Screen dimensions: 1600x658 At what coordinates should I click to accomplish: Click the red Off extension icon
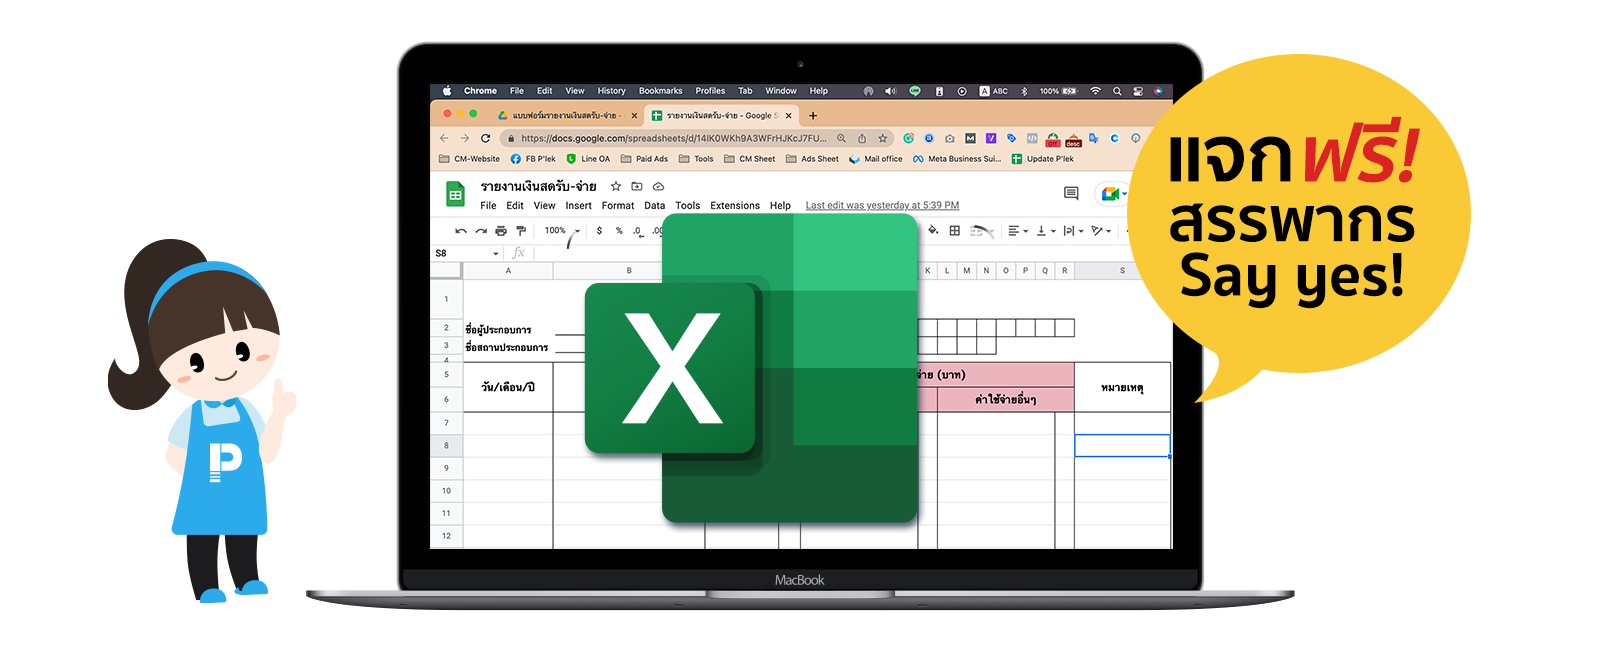pos(1053,139)
